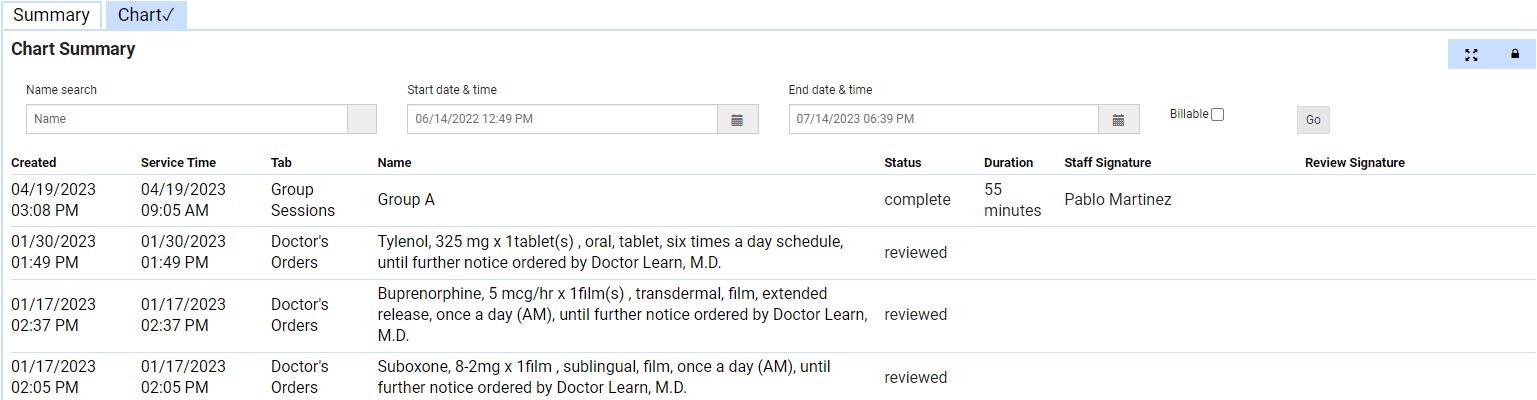Switch to the Chart tab
This screenshot has width=1537, height=400.
[146, 15]
